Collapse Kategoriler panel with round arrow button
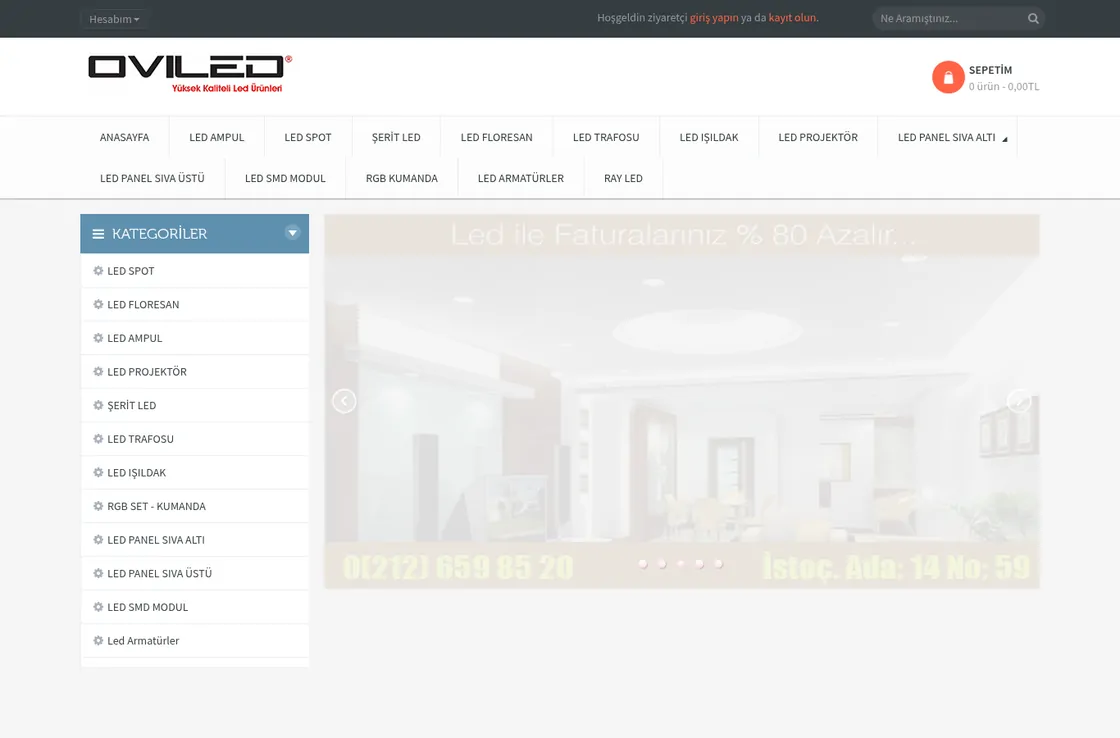1120x738 pixels. (x=292, y=232)
